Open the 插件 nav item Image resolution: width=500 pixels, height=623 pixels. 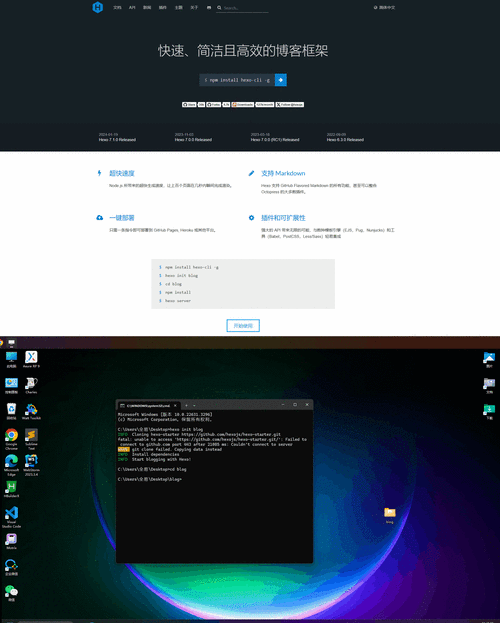(x=163, y=8)
